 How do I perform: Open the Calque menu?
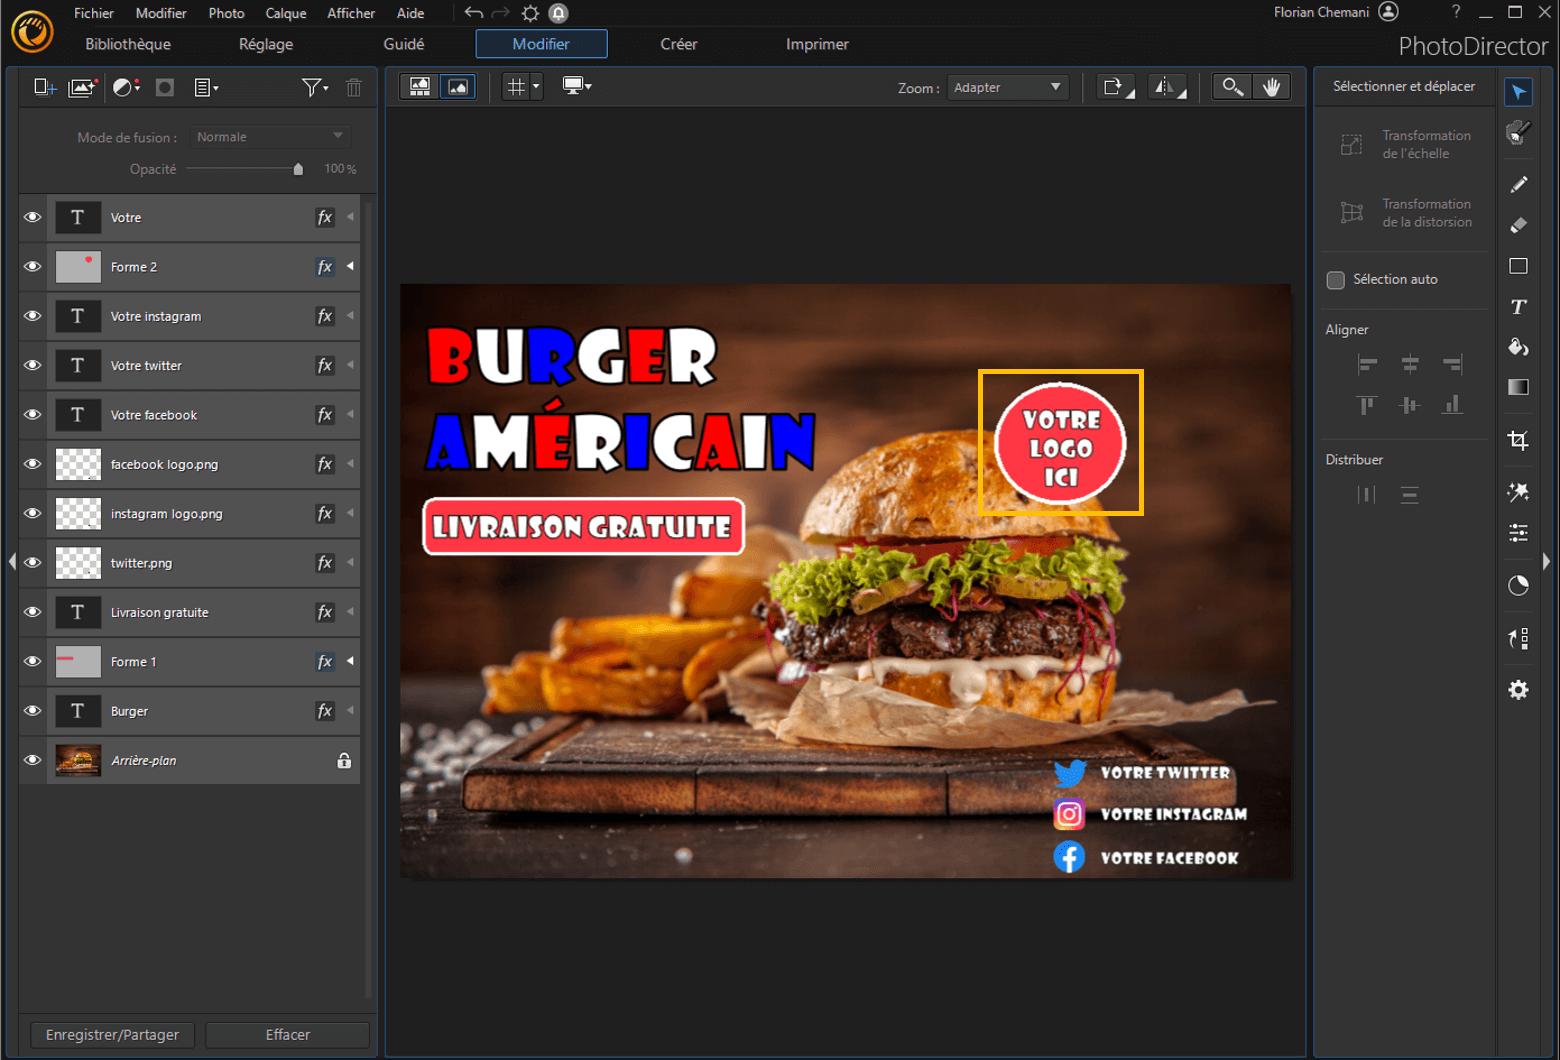285,13
